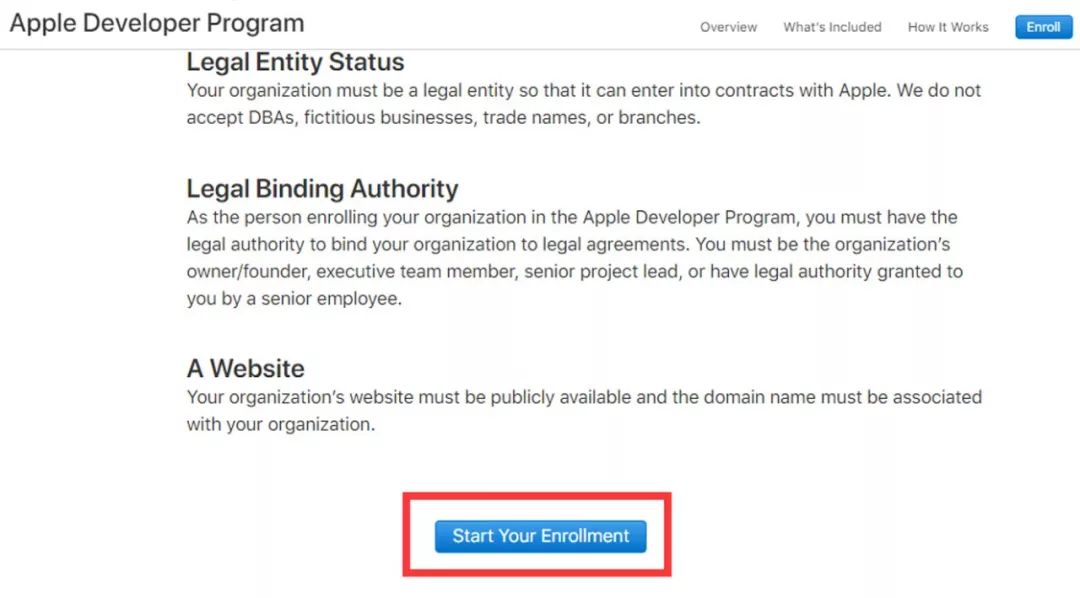This screenshot has width=1080, height=598.
Task: Select the Legal Entity Status heading
Action: (x=295, y=62)
